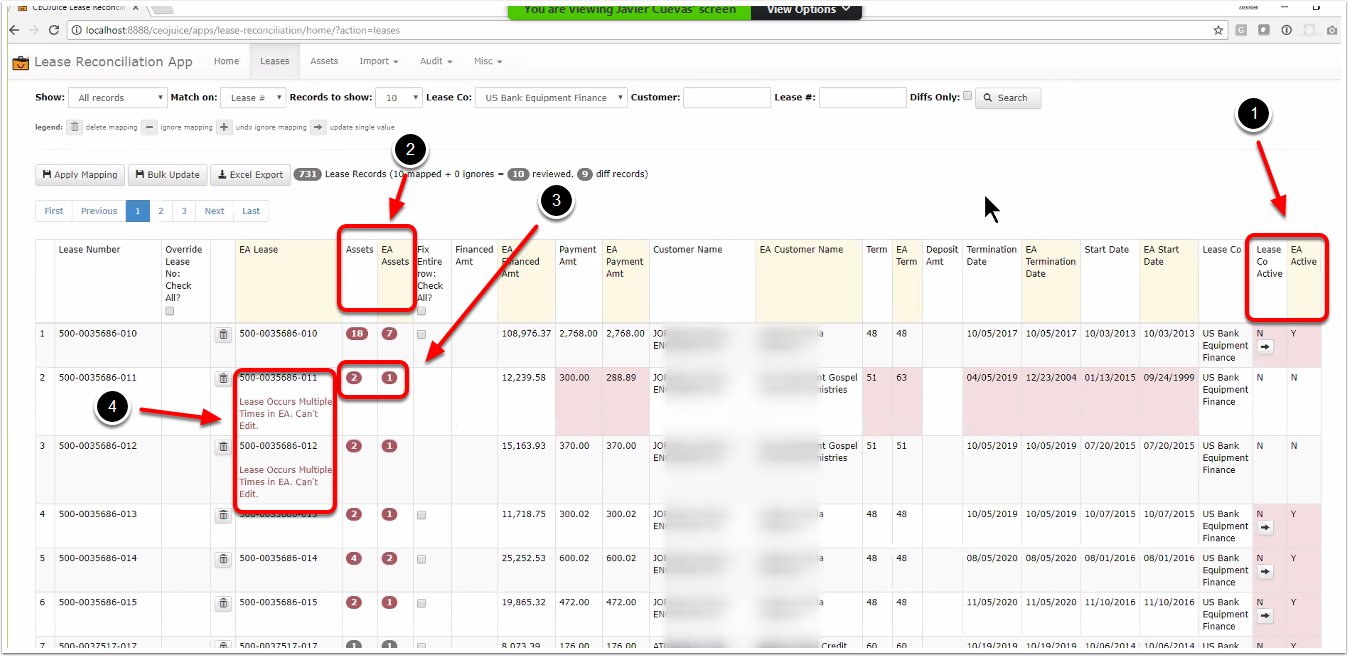Go to page 3 in pagination
1348x656 pixels.
[x=184, y=211]
